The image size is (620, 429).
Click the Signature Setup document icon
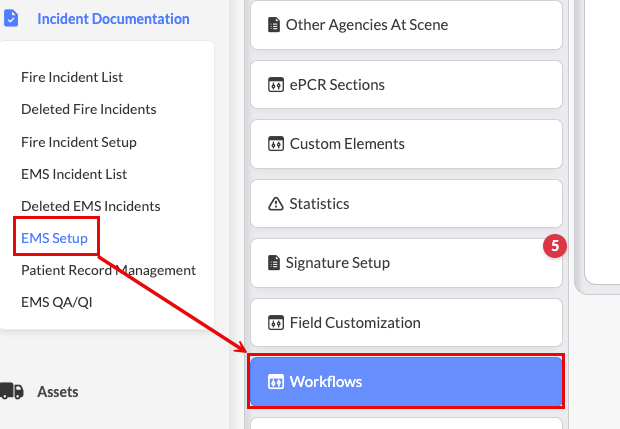274,263
